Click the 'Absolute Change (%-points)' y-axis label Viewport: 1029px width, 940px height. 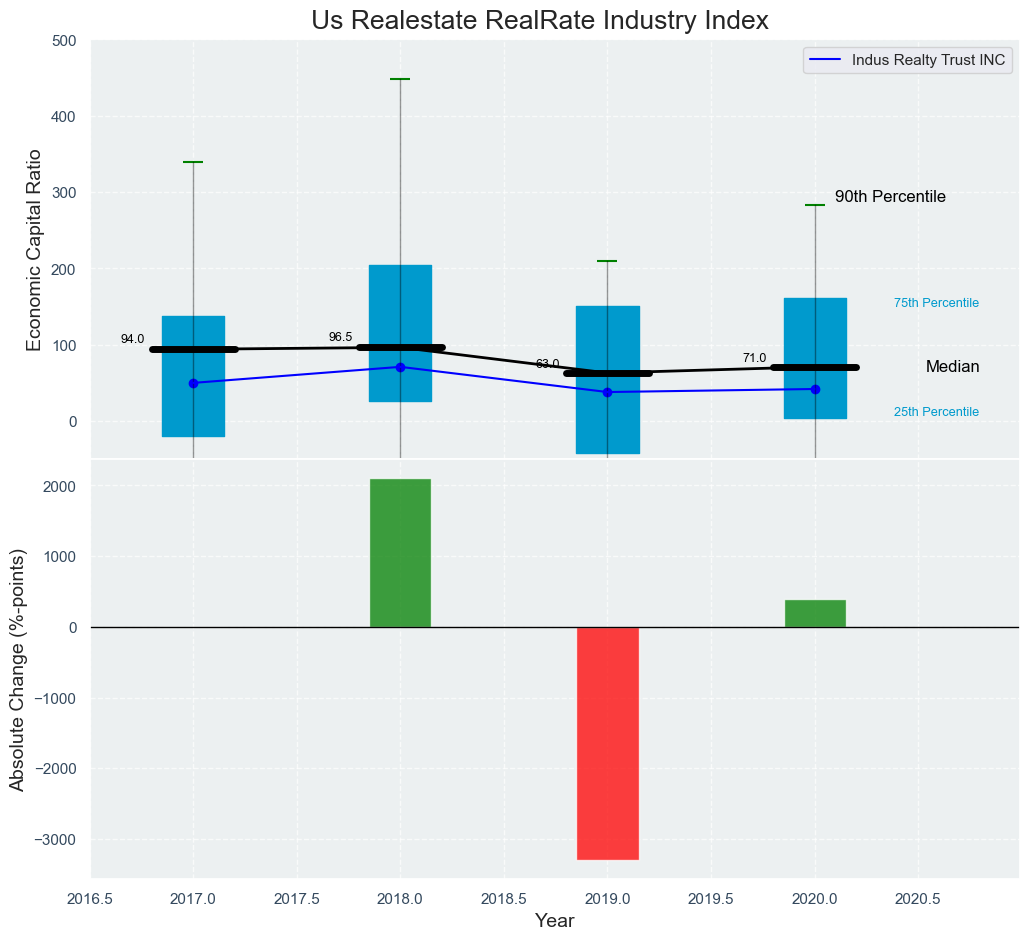coord(17,670)
